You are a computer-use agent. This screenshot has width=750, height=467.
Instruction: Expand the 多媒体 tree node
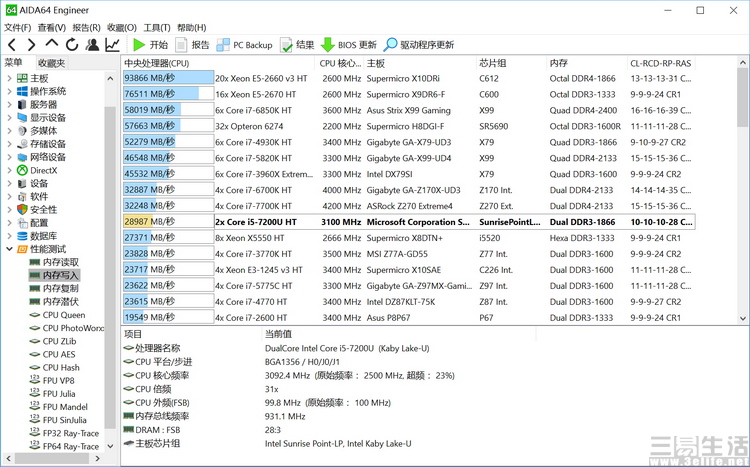click(x=10, y=131)
